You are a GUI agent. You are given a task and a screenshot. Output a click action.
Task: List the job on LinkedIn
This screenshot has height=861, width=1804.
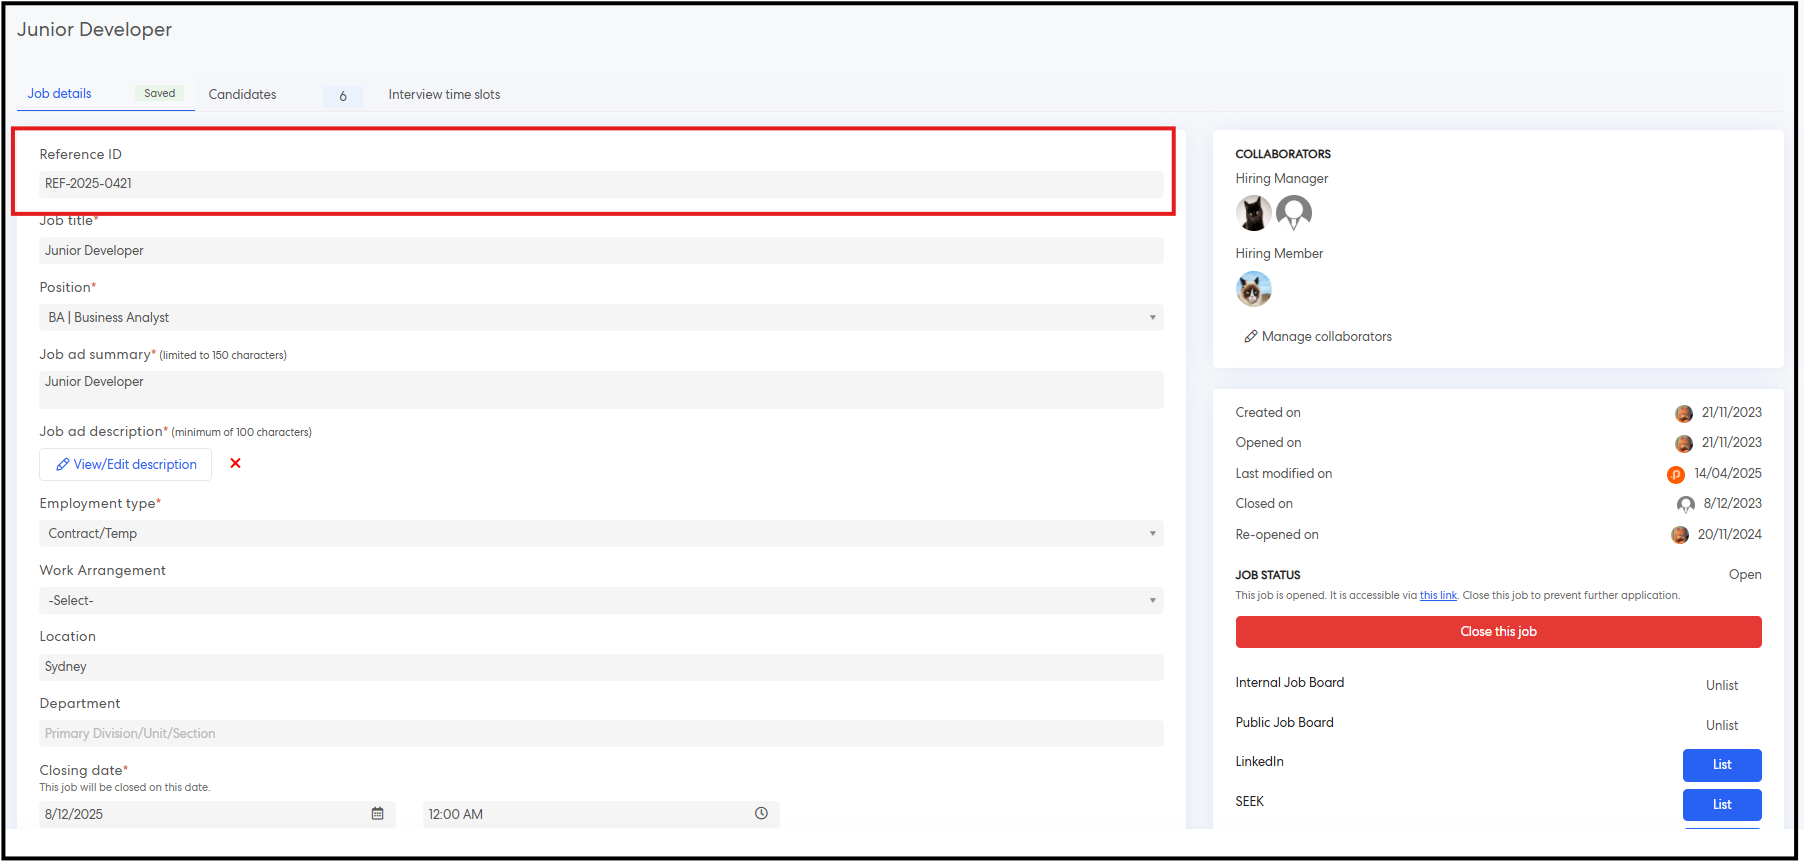tap(1721, 765)
